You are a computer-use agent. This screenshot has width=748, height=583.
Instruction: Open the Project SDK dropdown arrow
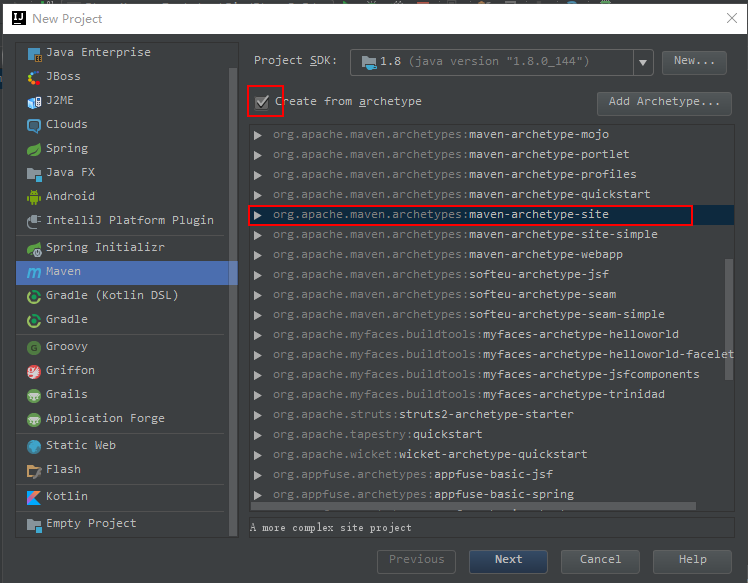643,62
